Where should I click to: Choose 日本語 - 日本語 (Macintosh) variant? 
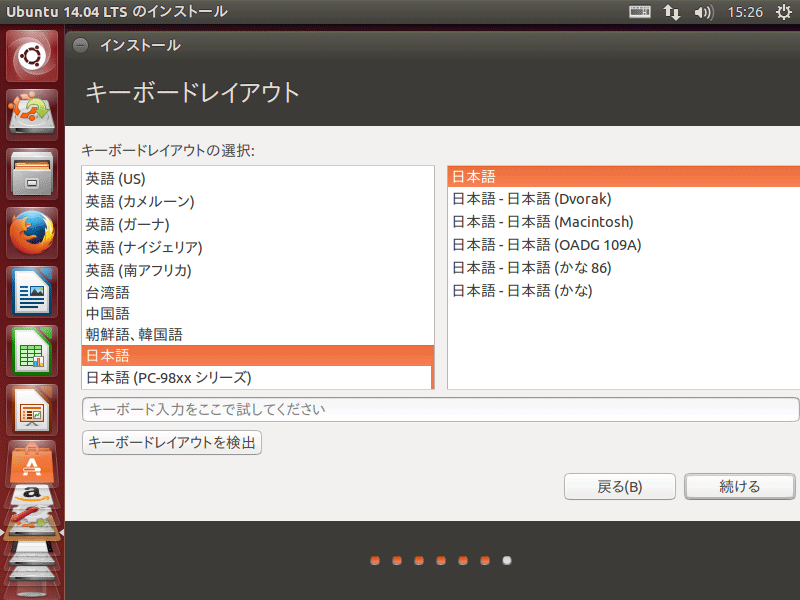click(x=624, y=222)
